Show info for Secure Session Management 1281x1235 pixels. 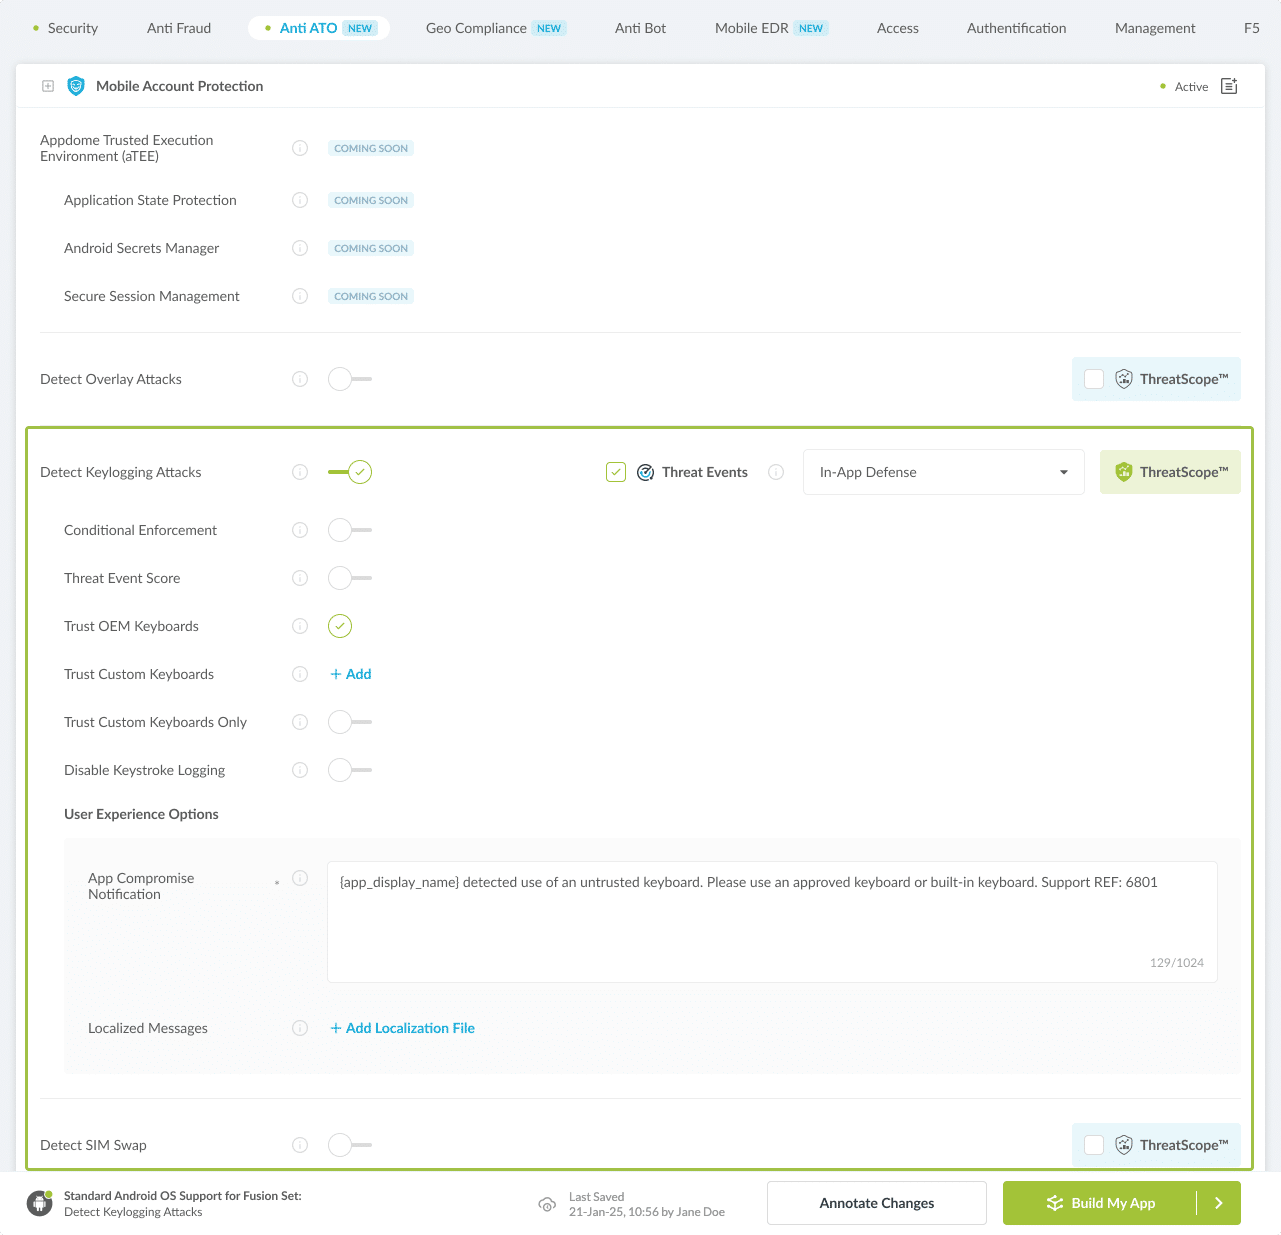click(300, 296)
